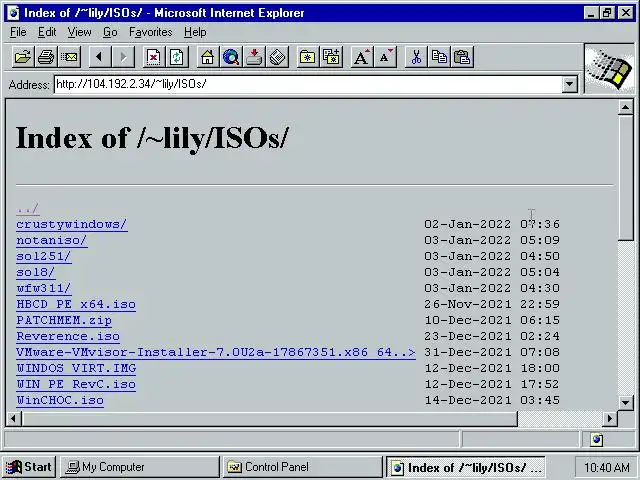Open the Help menu
640x480 pixels.
coord(195,32)
